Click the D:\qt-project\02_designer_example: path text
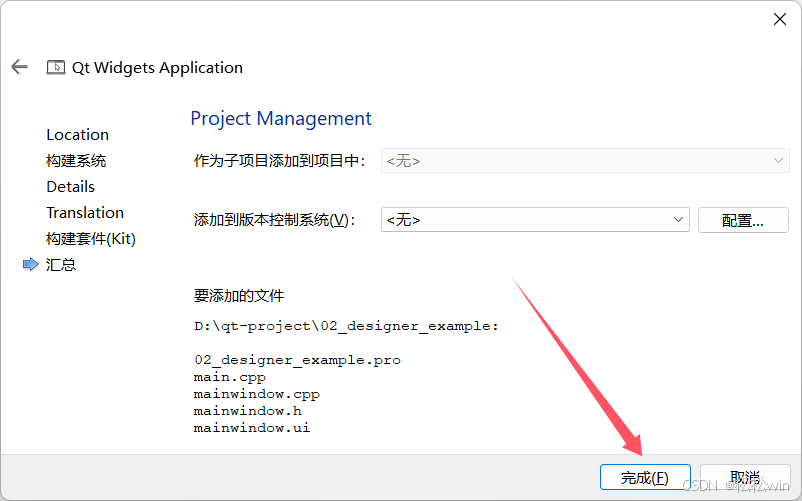Screen dimensions: 802x501 (x=346, y=326)
